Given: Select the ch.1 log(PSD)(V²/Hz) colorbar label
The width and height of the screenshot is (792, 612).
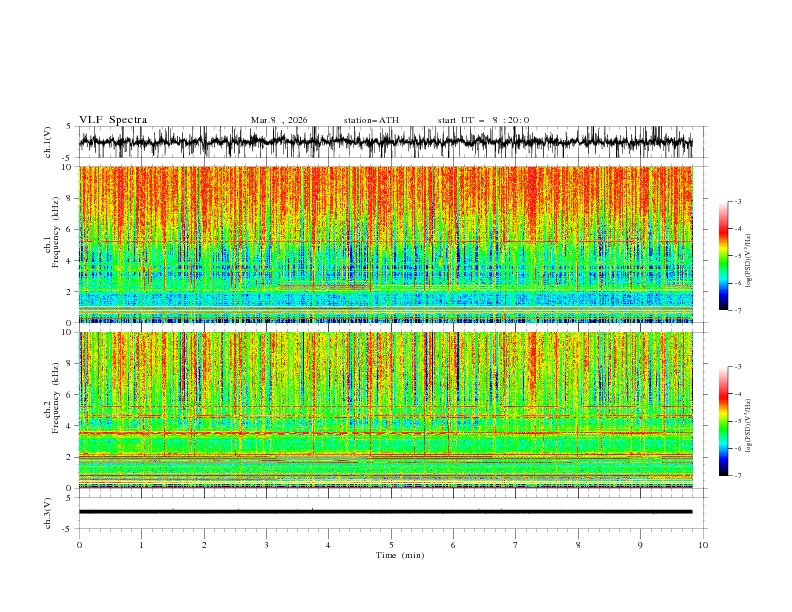Looking at the screenshot, I should click(749, 261).
